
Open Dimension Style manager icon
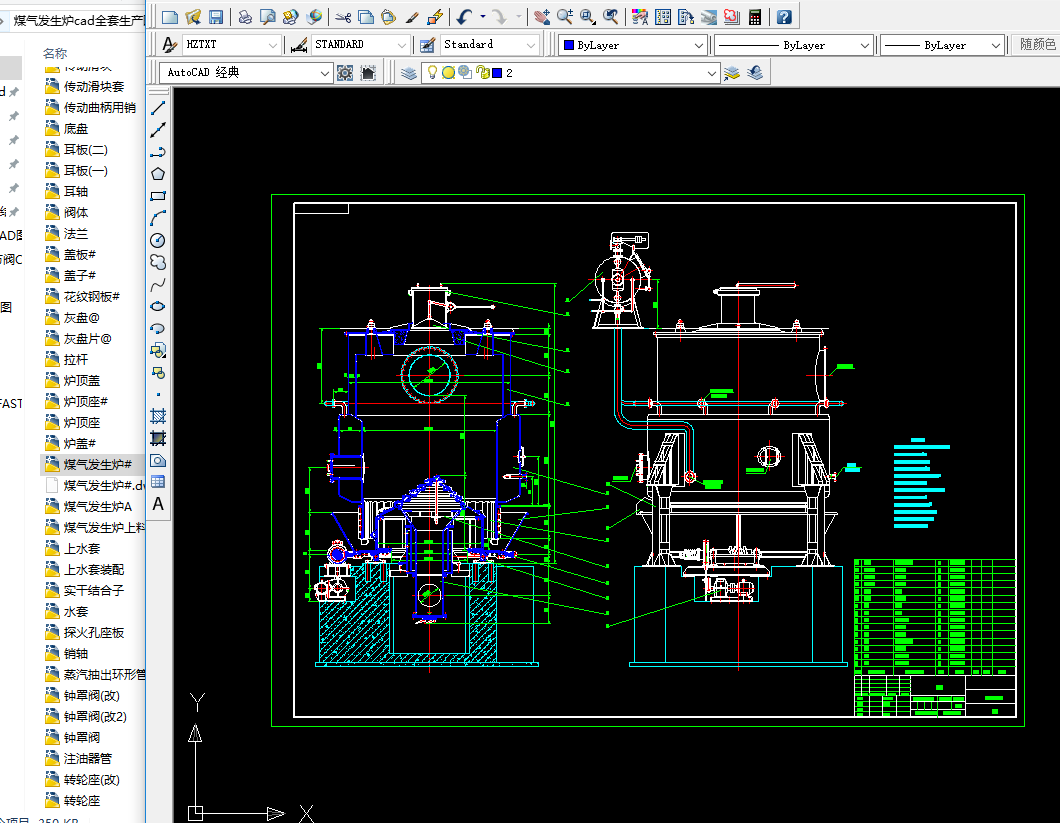pyautogui.click(x=299, y=45)
